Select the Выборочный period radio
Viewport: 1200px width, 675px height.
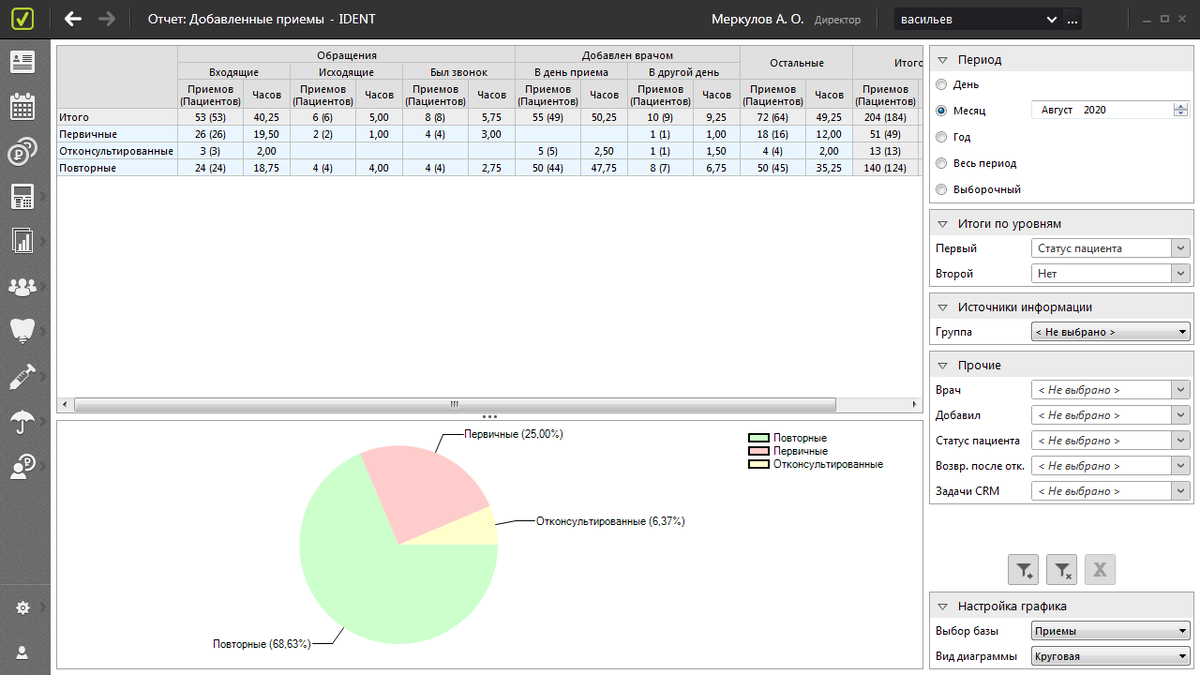coord(941,189)
